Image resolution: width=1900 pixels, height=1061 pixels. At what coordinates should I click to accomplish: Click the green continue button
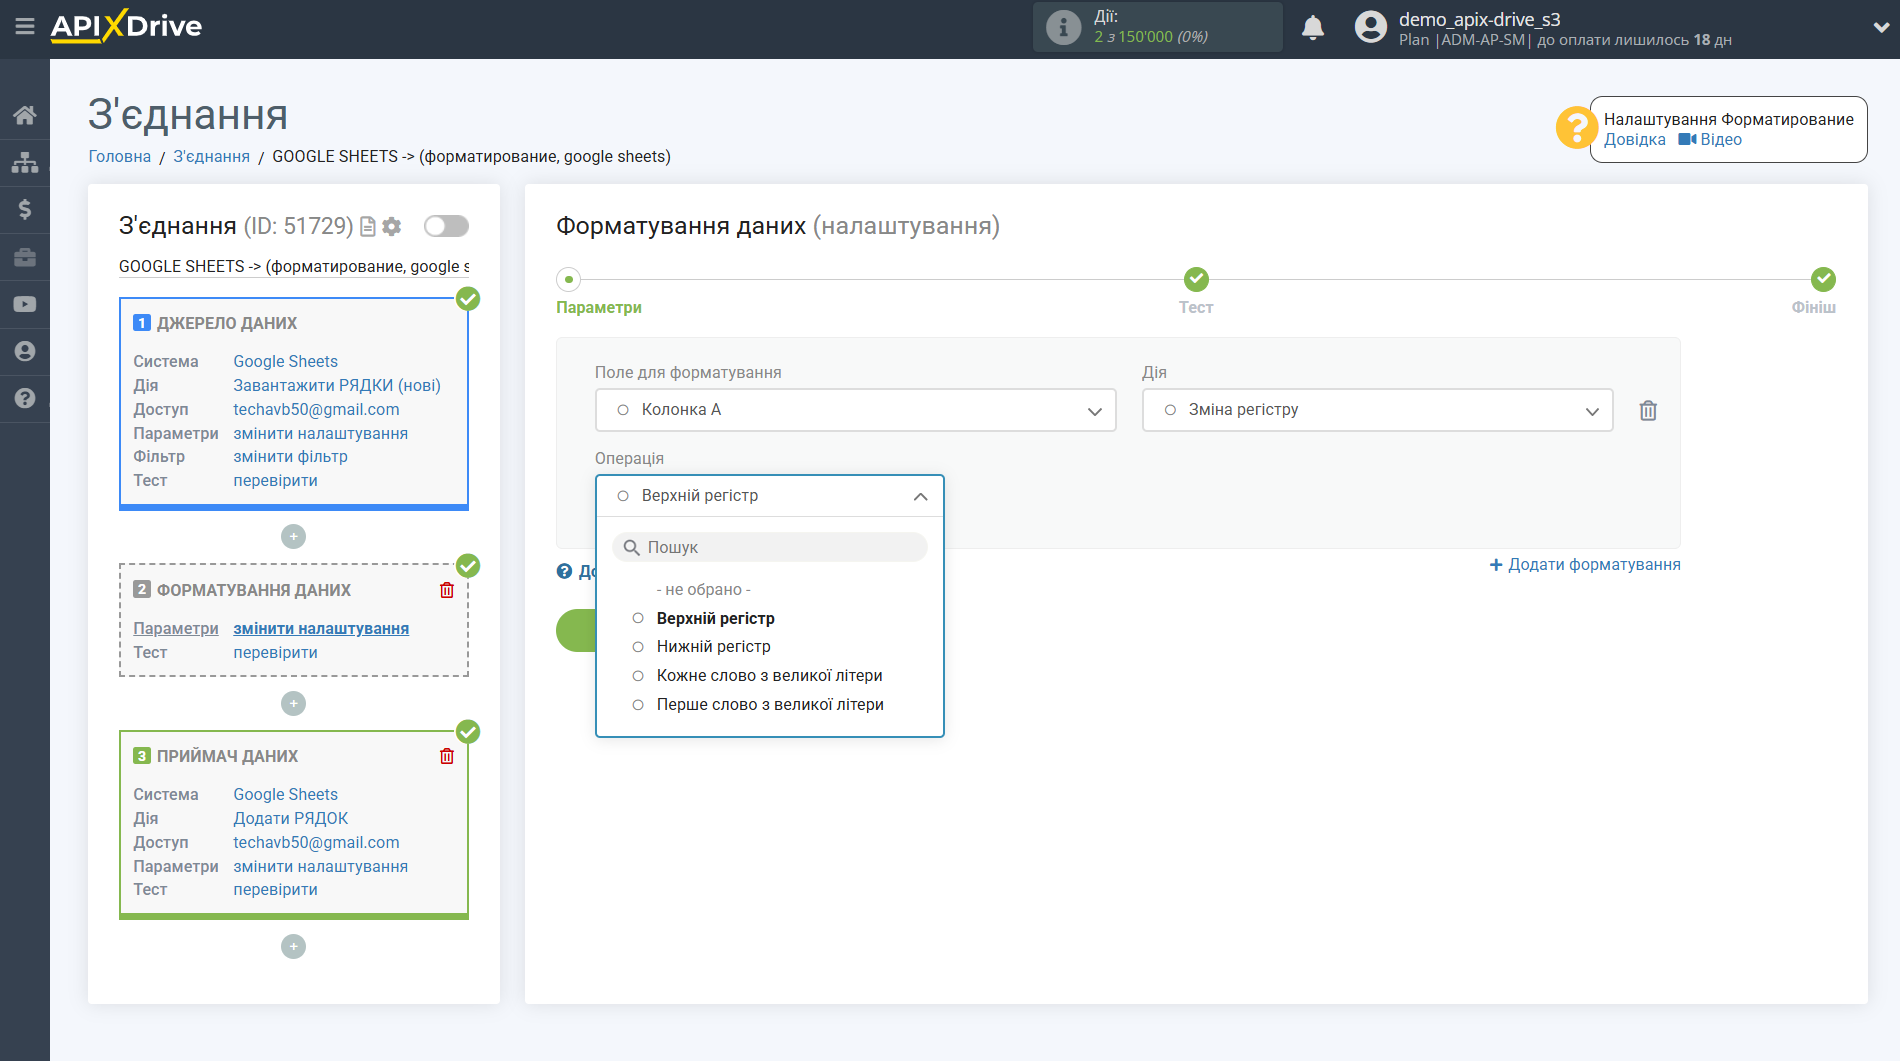pos(577,631)
